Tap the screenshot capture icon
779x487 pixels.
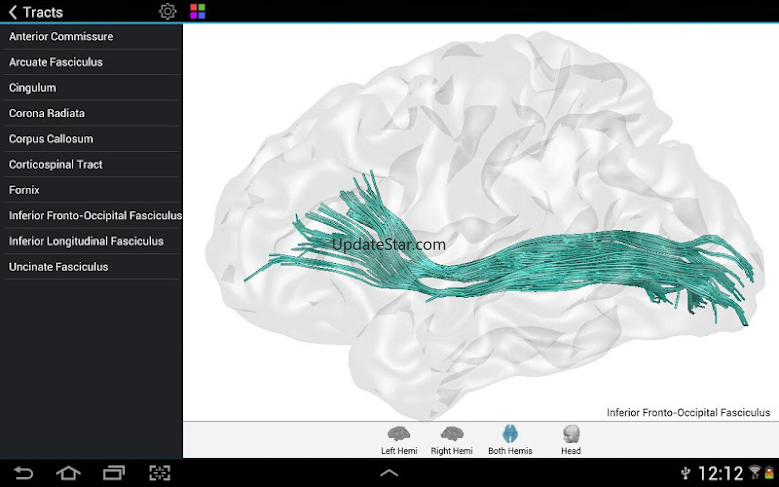160,473
